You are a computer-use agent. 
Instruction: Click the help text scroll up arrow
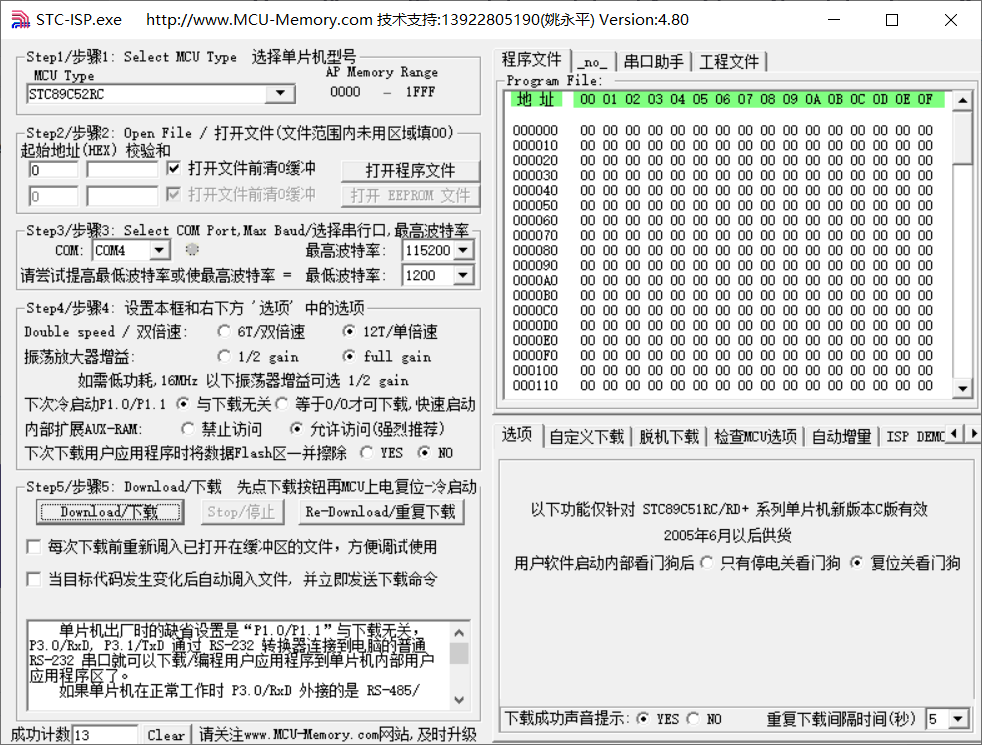point(459,633)
